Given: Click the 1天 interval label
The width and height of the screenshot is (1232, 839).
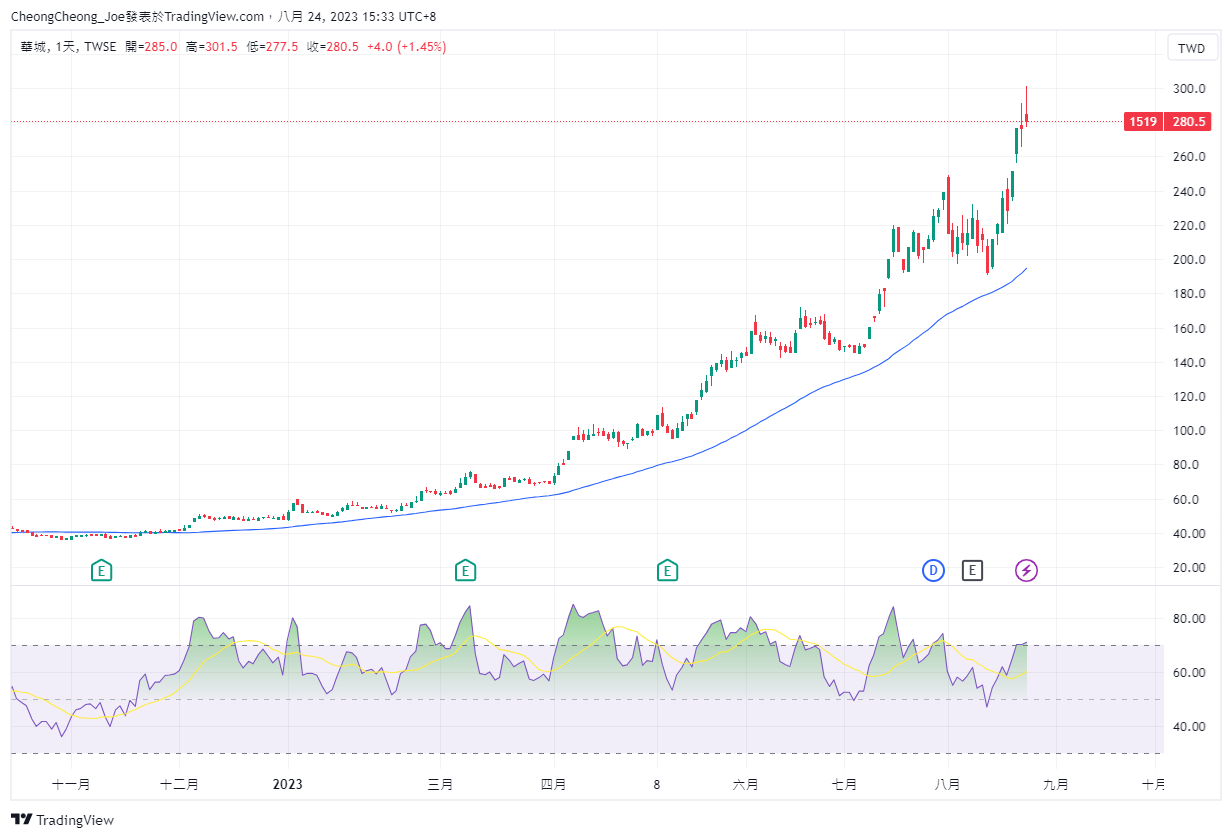Looking at the screenshot, I should (x=66, y=47).
